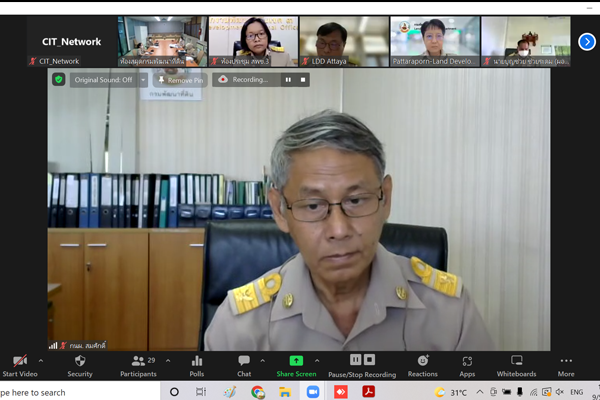Select LDD Attaya video thumbnail
Image resolution: width=600 pixels, height=400 pixels.
point(344,41)
